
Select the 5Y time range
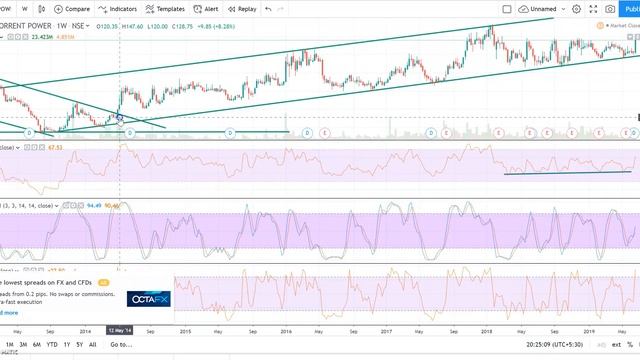80,345
